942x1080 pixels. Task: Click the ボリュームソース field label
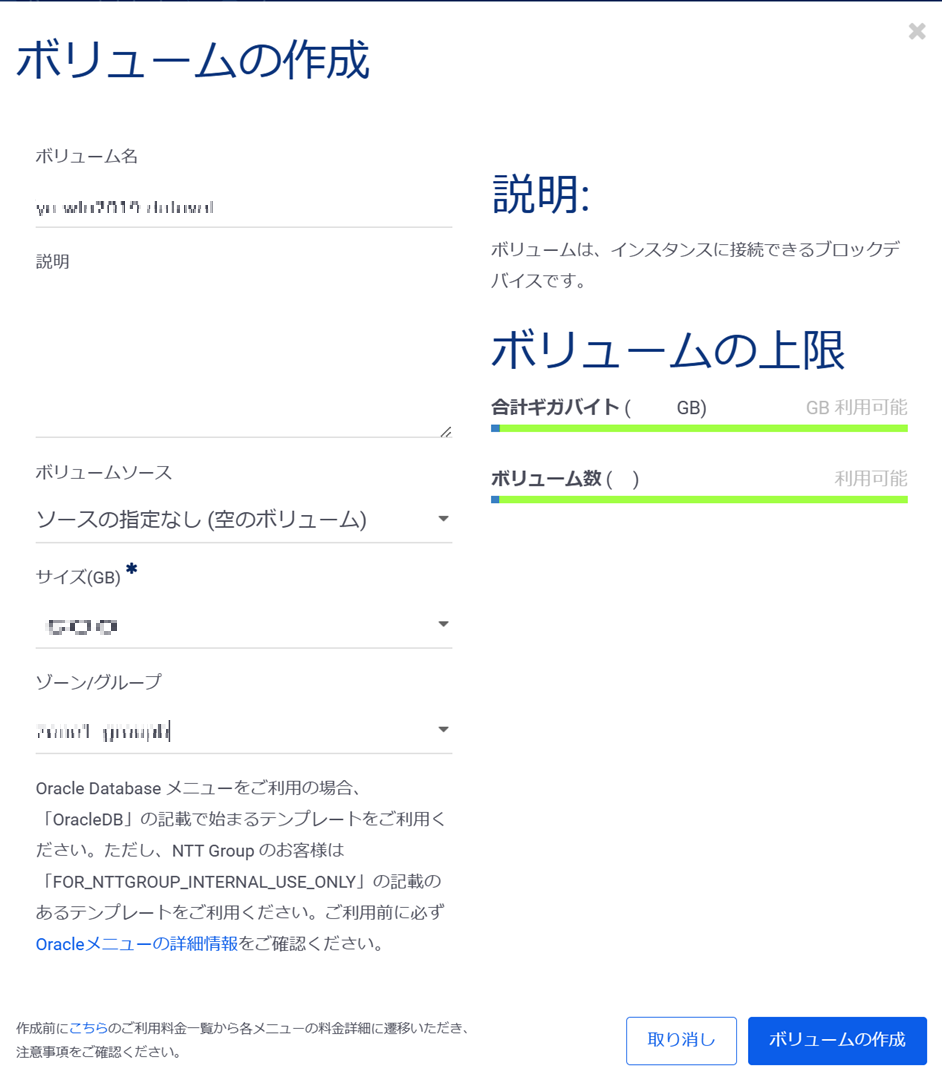(104, 472)
